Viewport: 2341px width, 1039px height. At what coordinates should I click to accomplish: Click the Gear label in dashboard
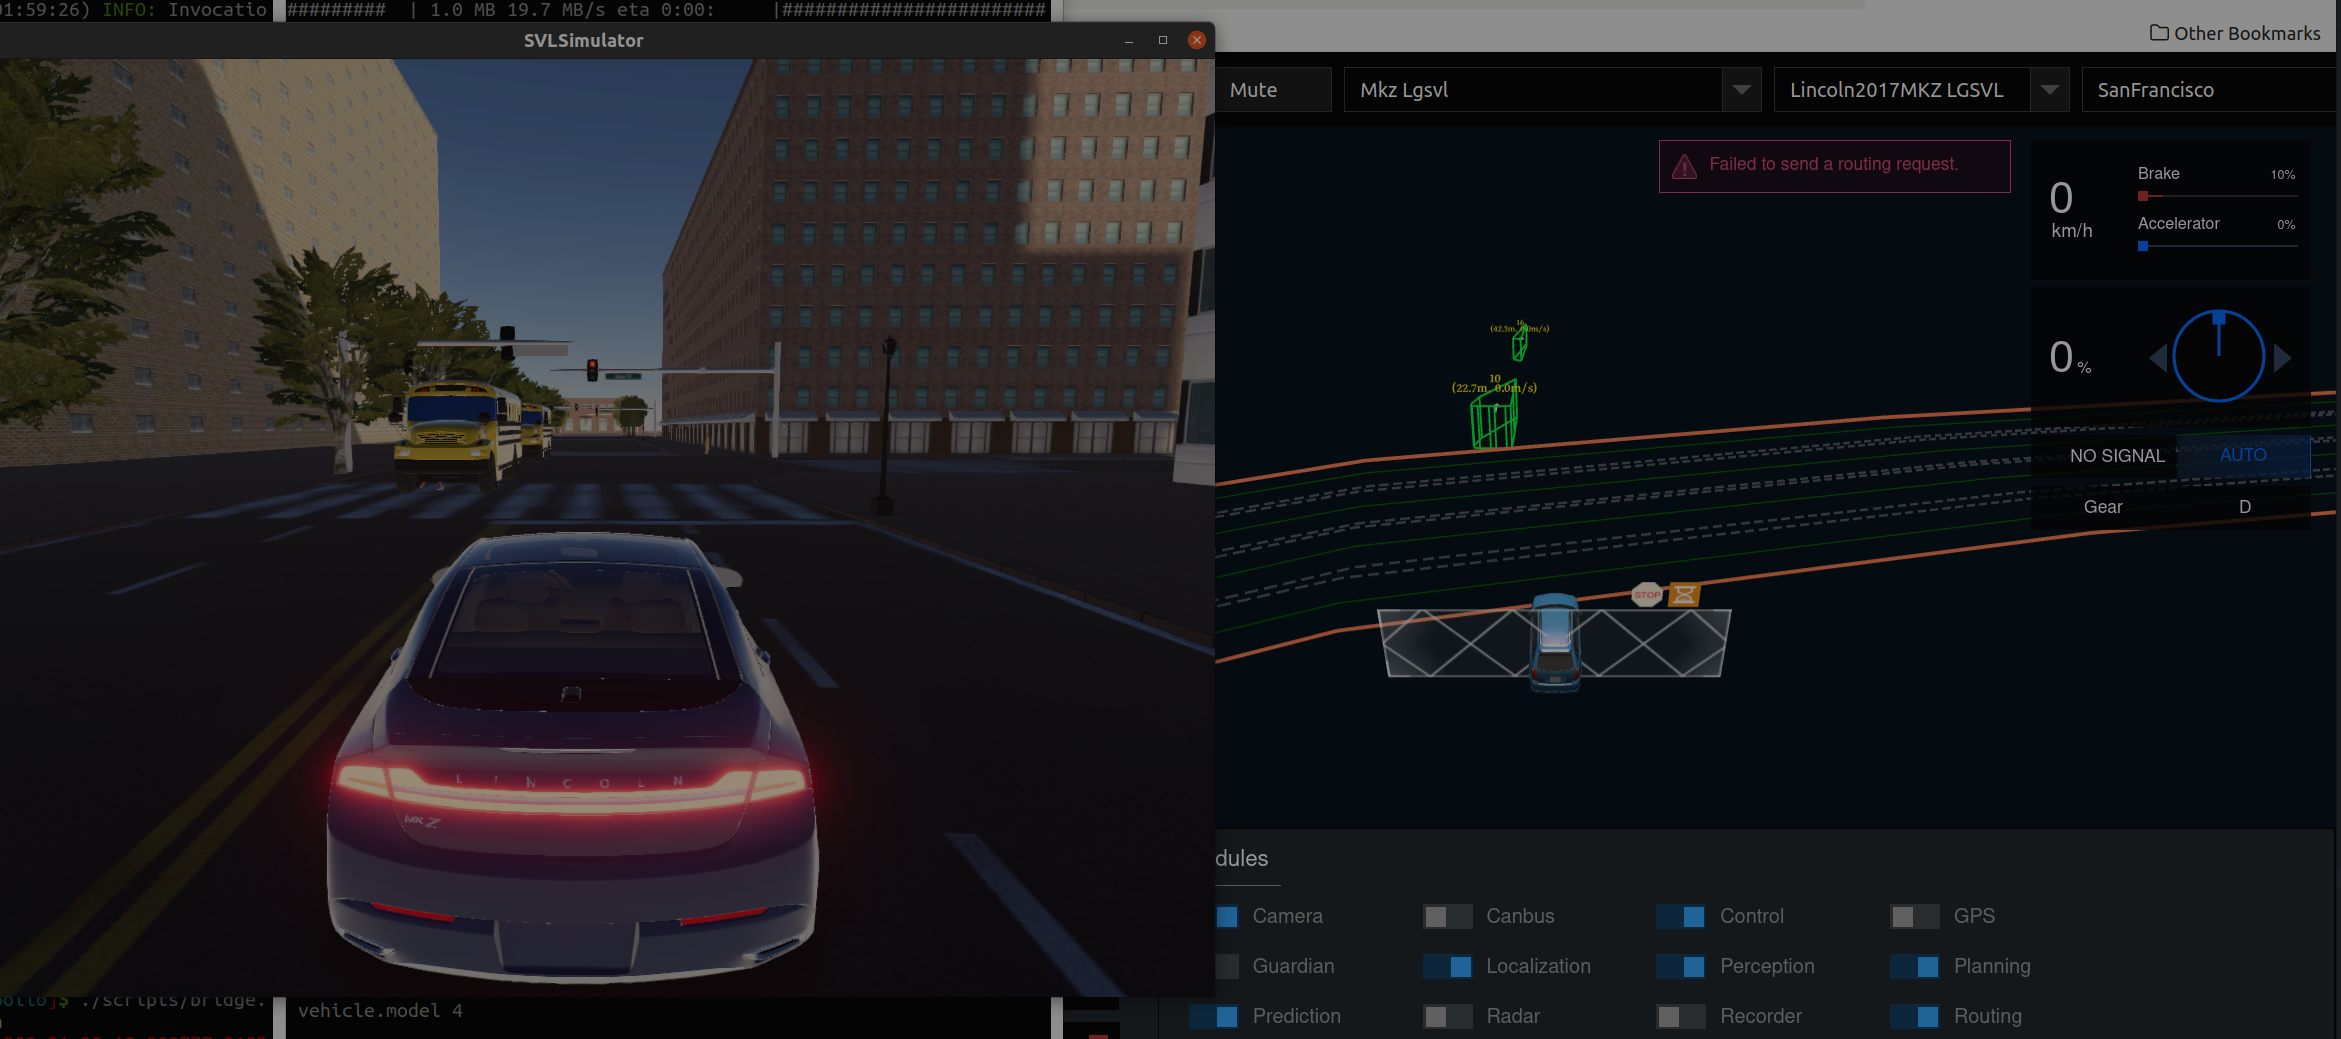(2103, 507)
